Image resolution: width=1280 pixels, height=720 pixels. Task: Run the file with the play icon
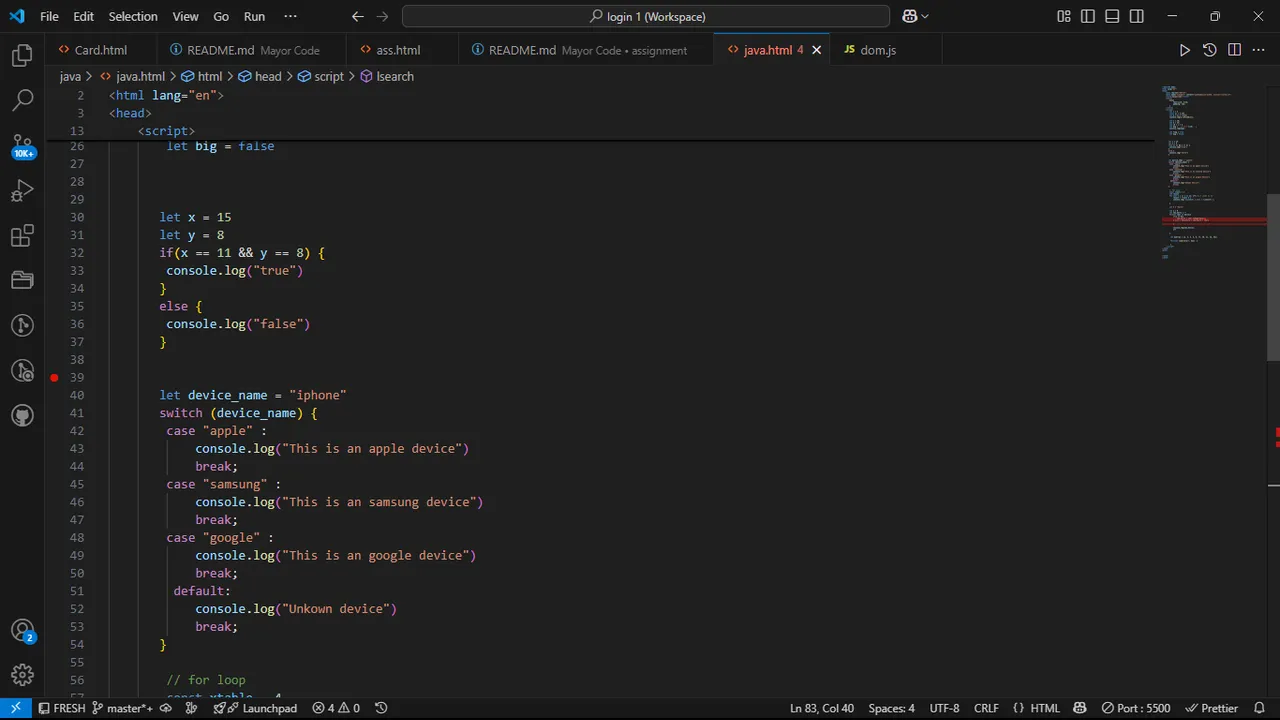pos(1185,50)
